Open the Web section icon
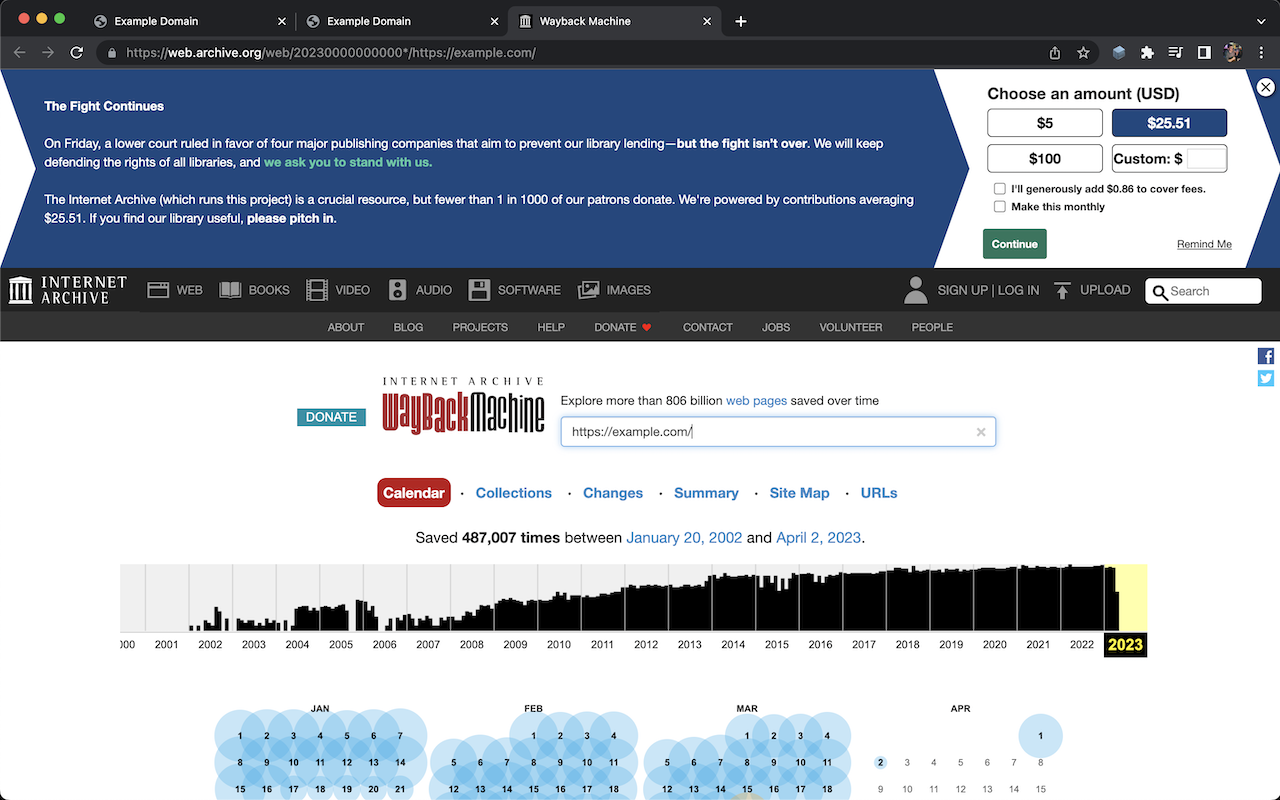 pos(158,290)
